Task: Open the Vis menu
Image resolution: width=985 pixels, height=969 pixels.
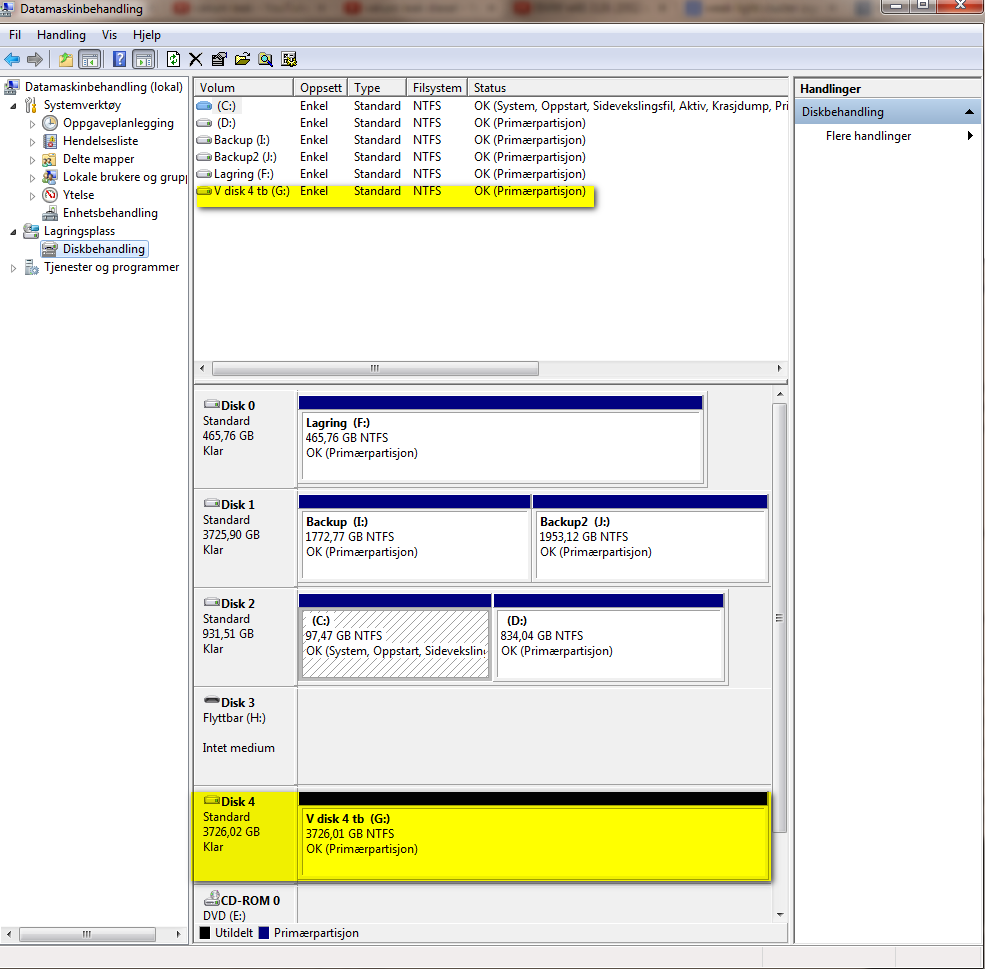Action: pos(109,35)
